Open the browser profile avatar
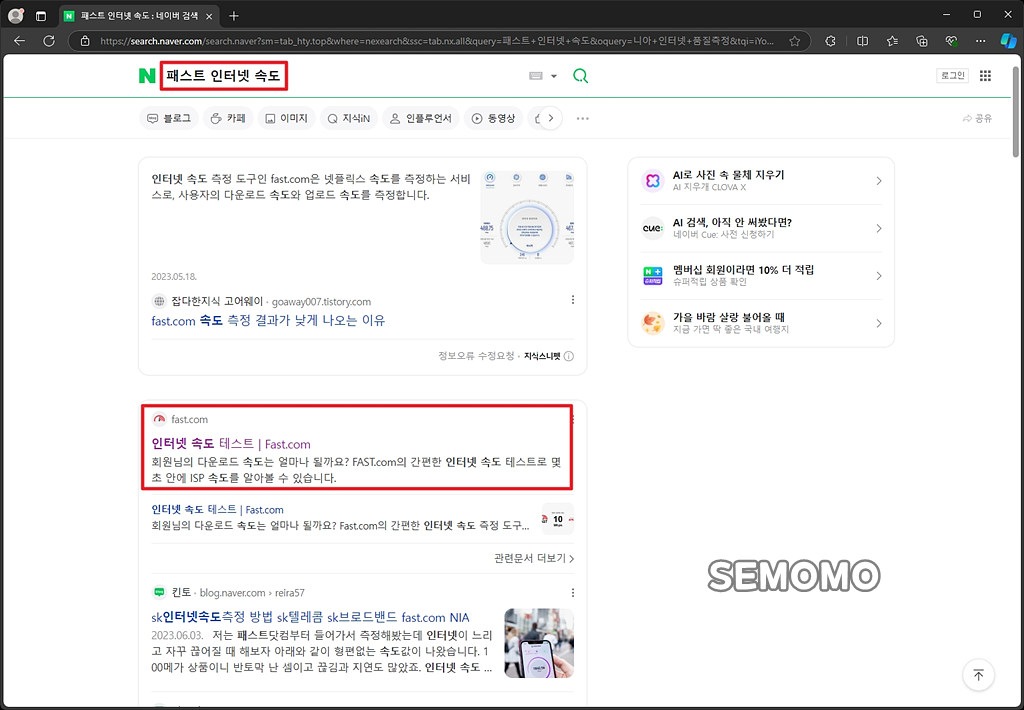Image resolution: width=1024 pixels, height=710 pixels. 15,16
